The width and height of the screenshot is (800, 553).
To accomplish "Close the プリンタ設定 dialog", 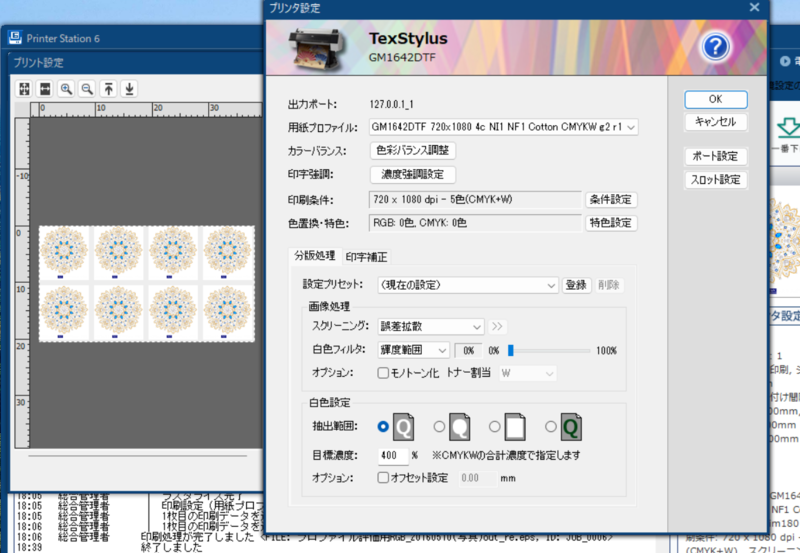I will click(x=754, y=7).
